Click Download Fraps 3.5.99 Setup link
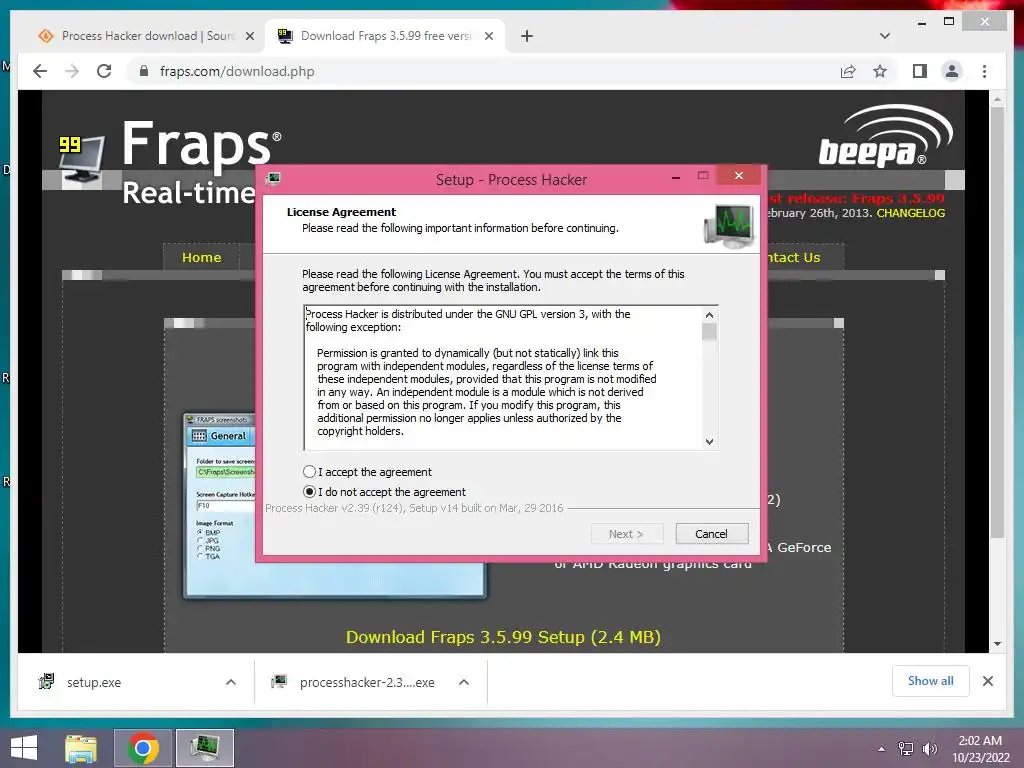Screen dimensions: 1024x768 (x=503, y=637)
